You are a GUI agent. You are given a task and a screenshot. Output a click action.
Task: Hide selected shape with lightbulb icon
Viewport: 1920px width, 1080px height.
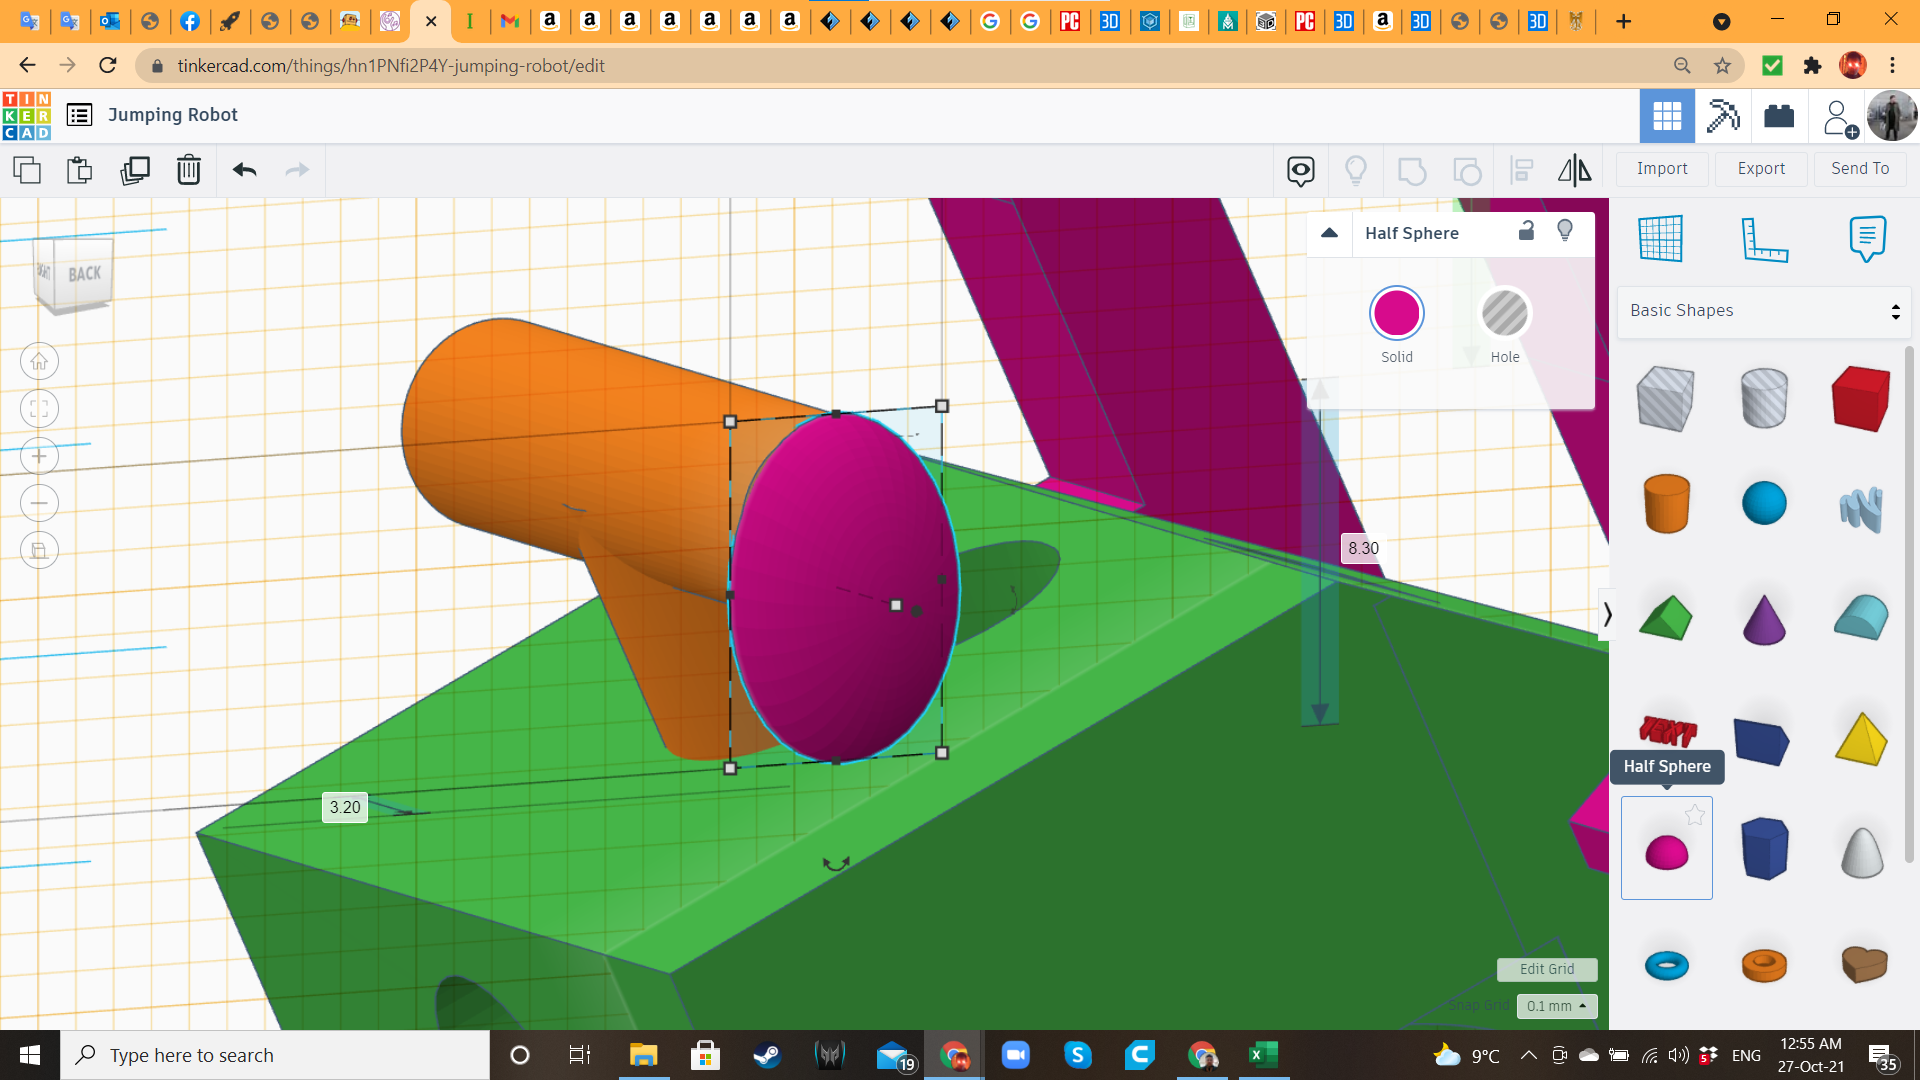[x=1565, y=231]
